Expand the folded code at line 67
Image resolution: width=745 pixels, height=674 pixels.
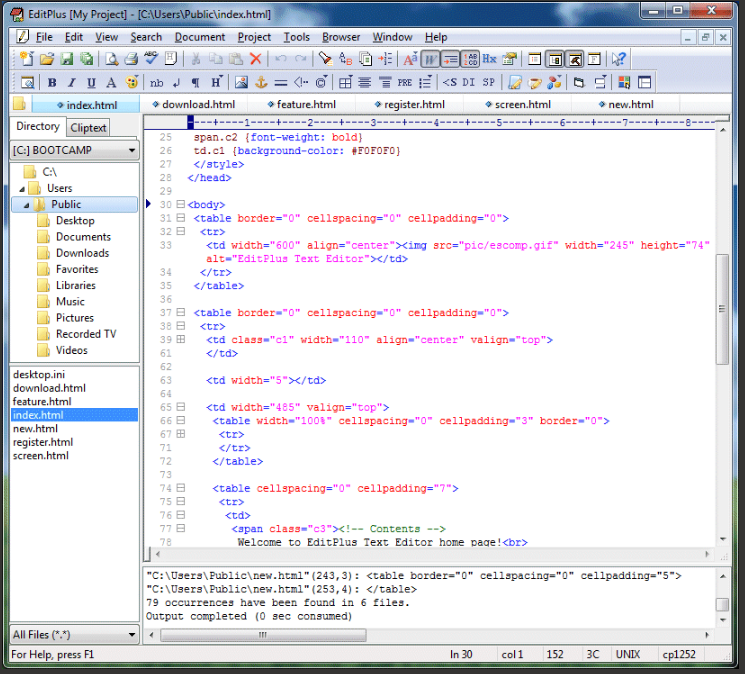click(181, 434)
